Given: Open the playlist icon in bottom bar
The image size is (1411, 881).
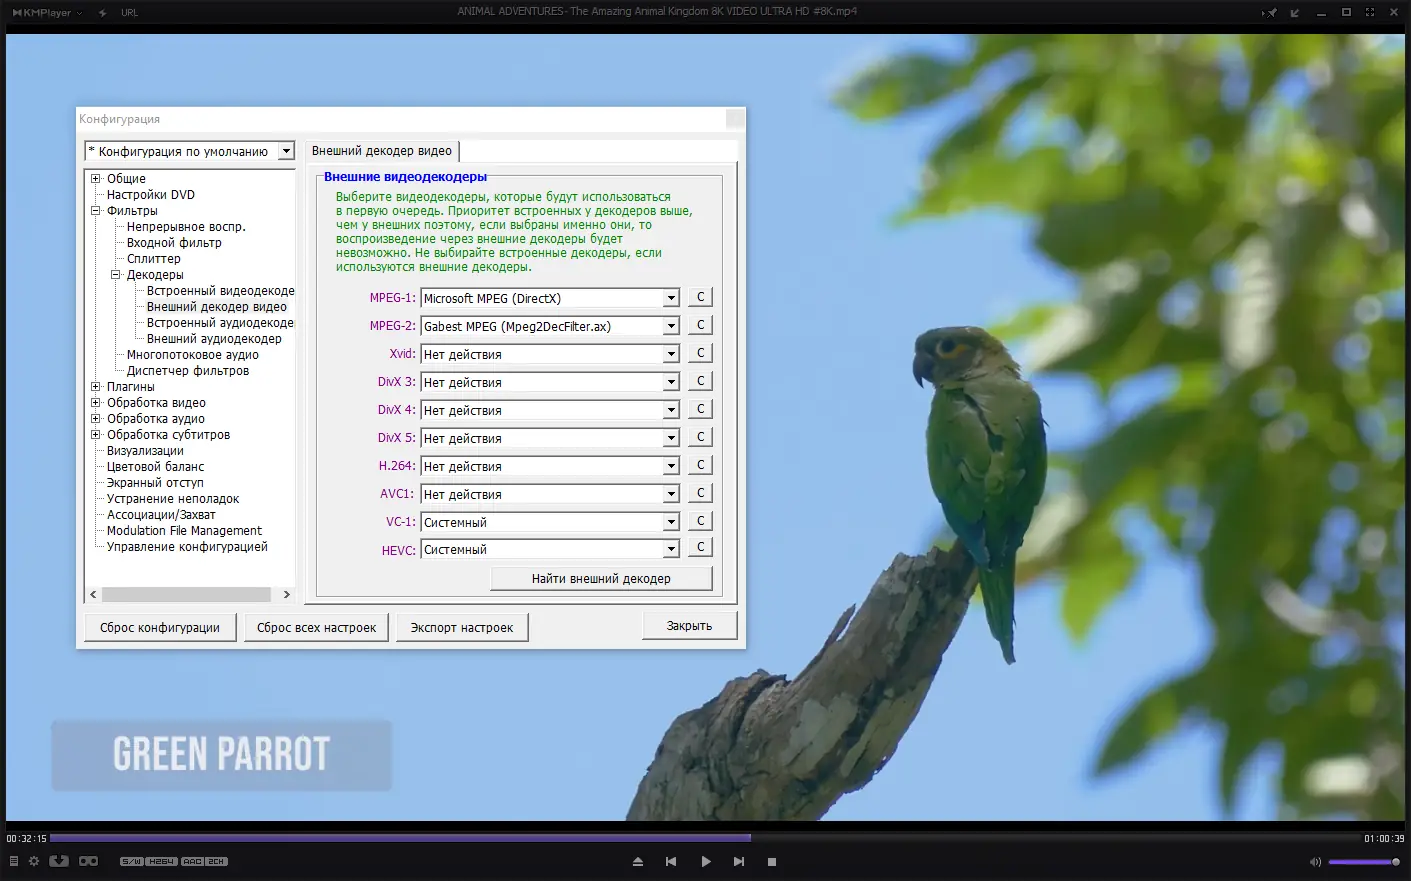Looking at the screenshot, I should [13, 861].
